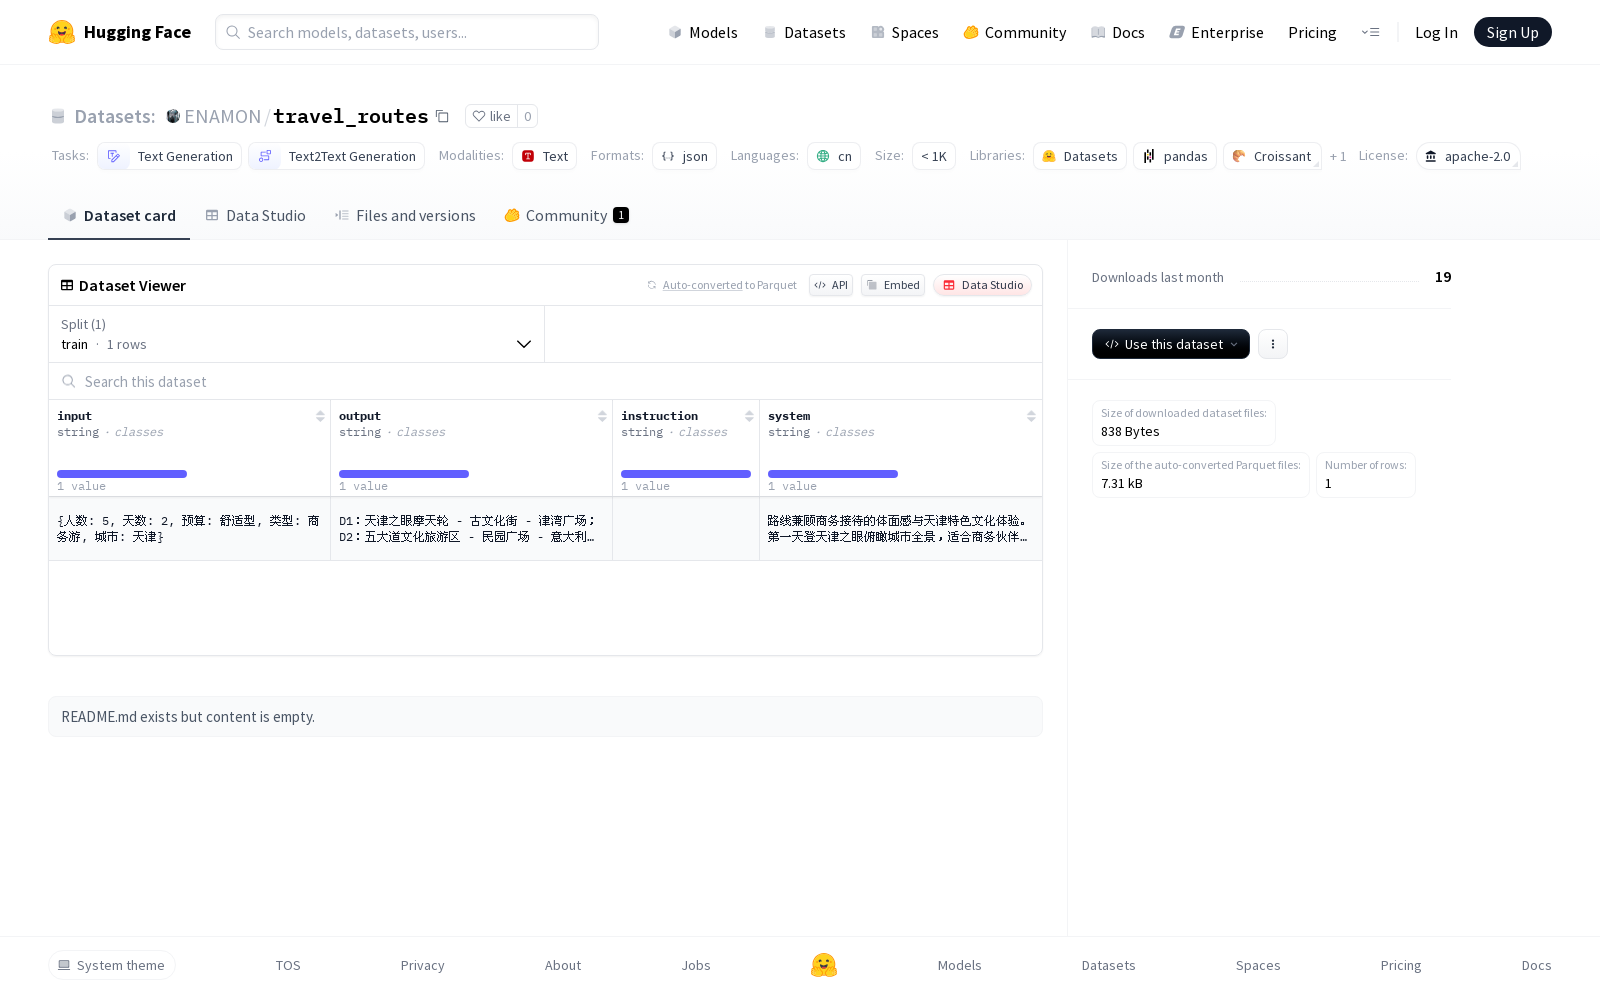Select the pandas library tag
Viewport: 1600px width, 1000px height.
[1175, 156]
